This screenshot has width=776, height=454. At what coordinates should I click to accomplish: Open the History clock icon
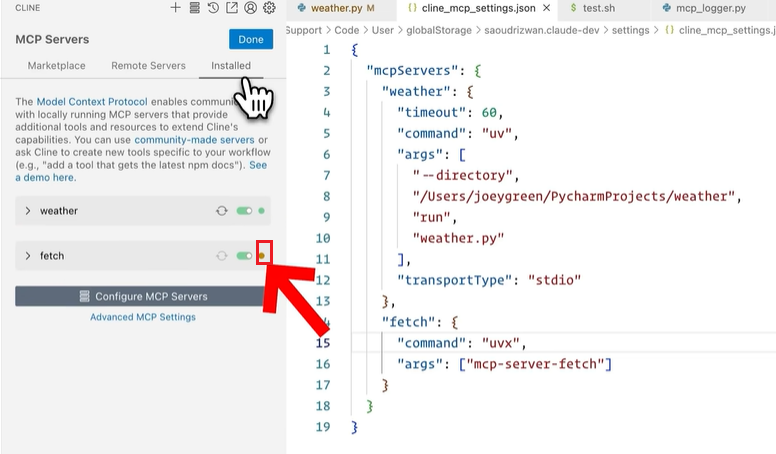tap(213, 7)
